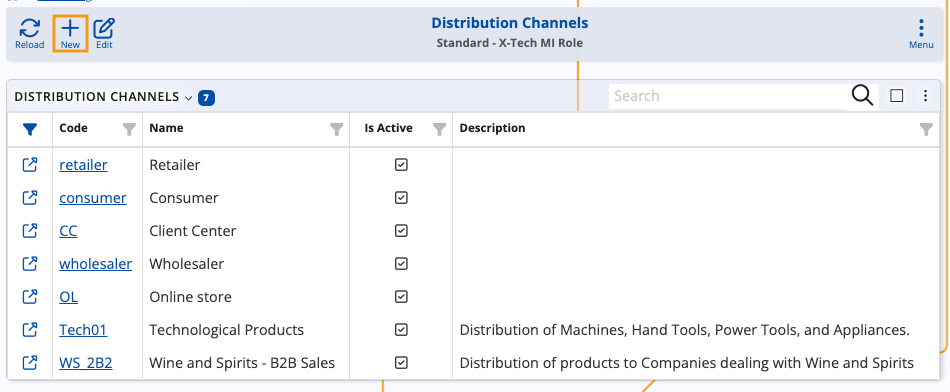Open WS_2B2 row external link icon
Viewport: 950px width, 392px height.
click(30, 362)
